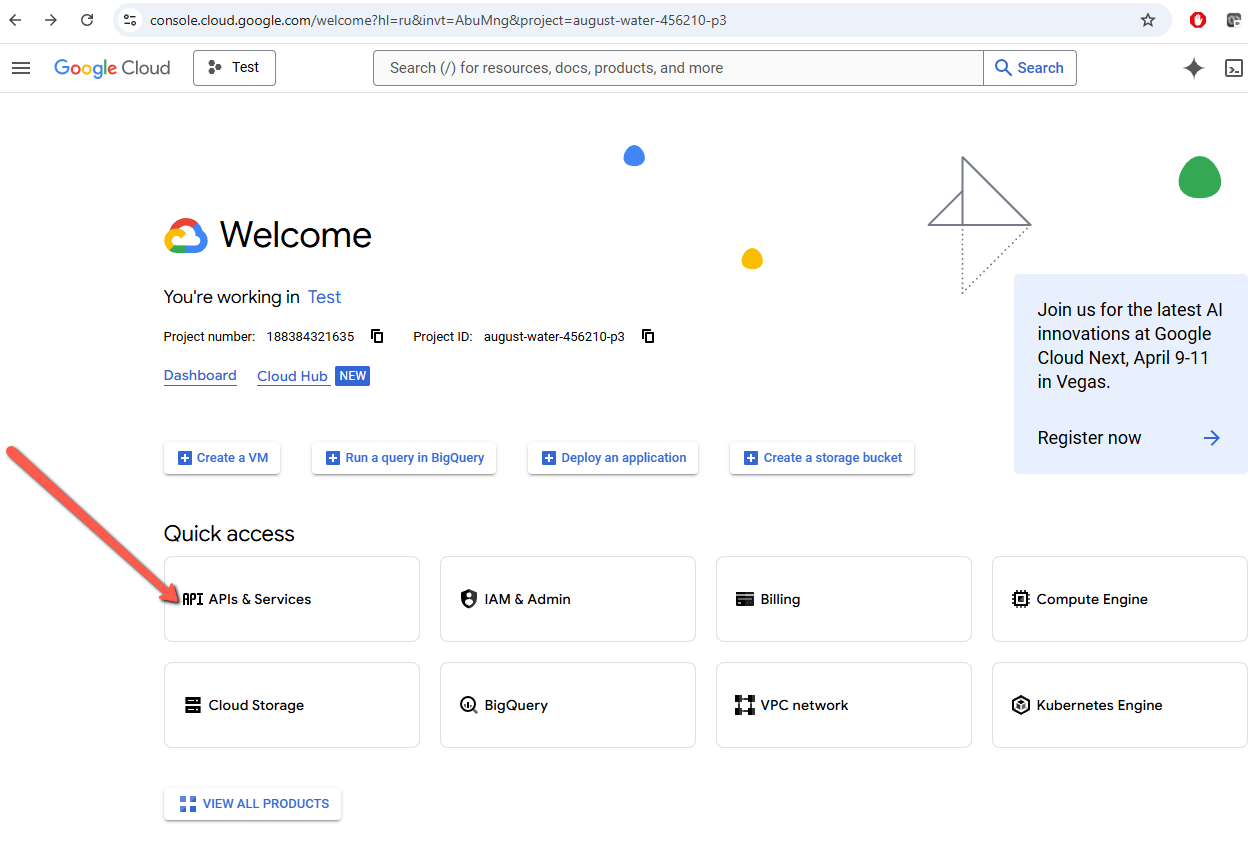
Task: Open IAM & Admin card
Action: coord(568,599)
